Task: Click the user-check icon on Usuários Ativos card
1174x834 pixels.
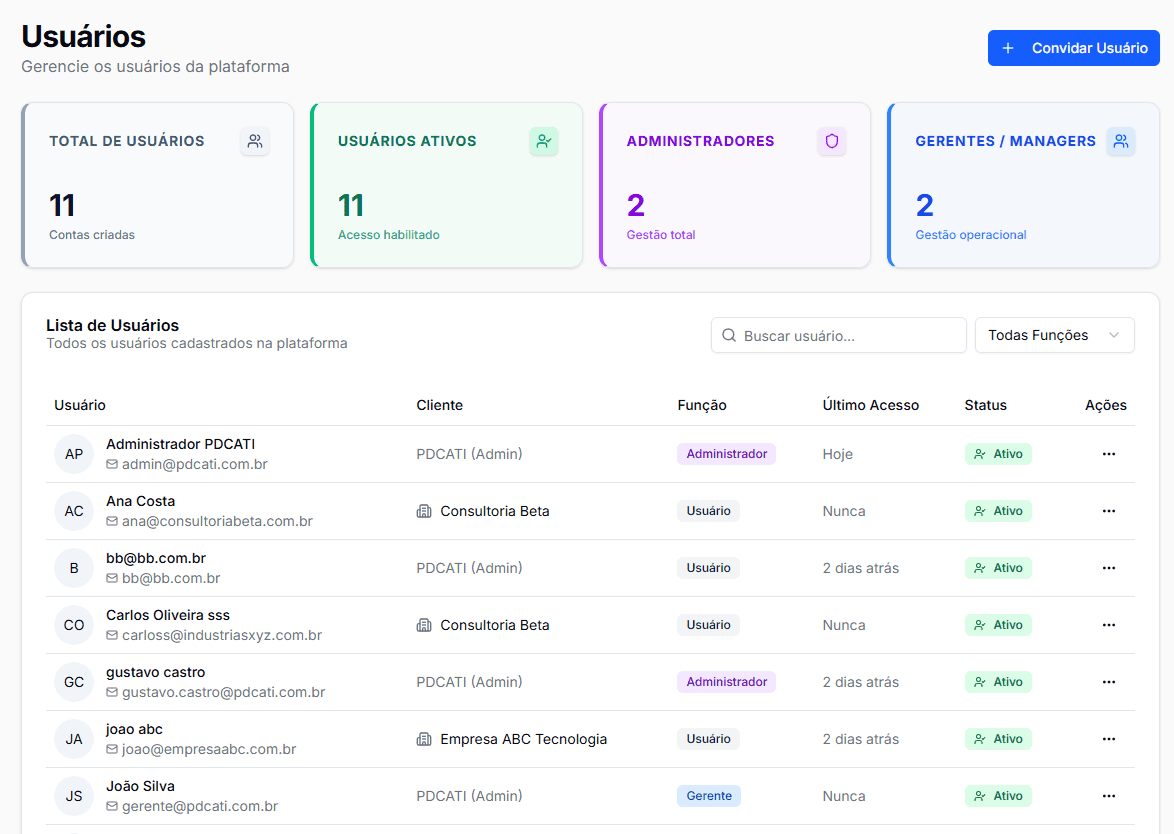Action: click(544, 141)
